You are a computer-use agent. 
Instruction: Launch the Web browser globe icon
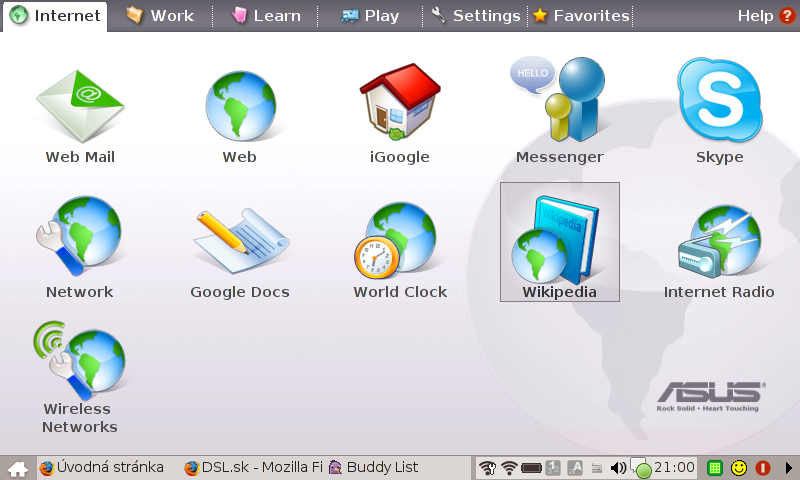click(240, 106)
